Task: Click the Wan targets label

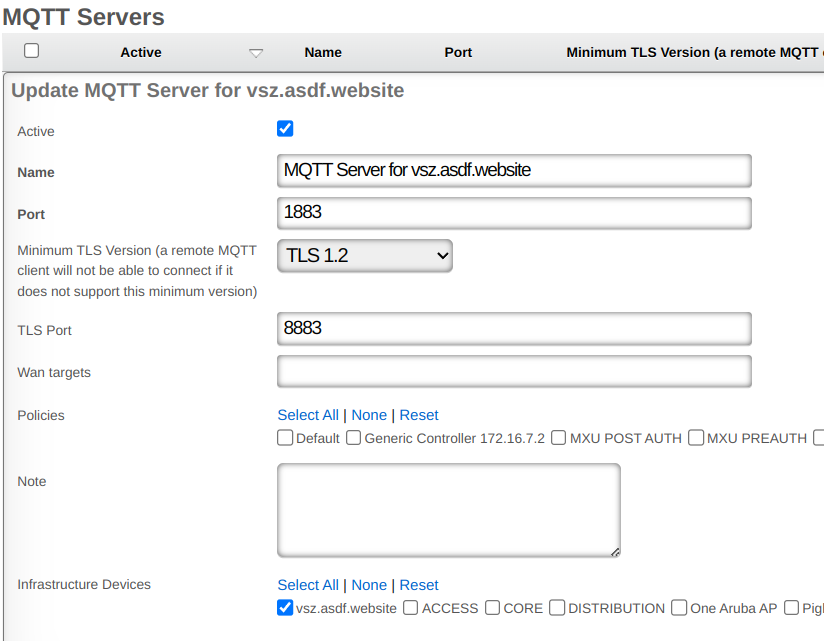Action: tap(54, 373)
